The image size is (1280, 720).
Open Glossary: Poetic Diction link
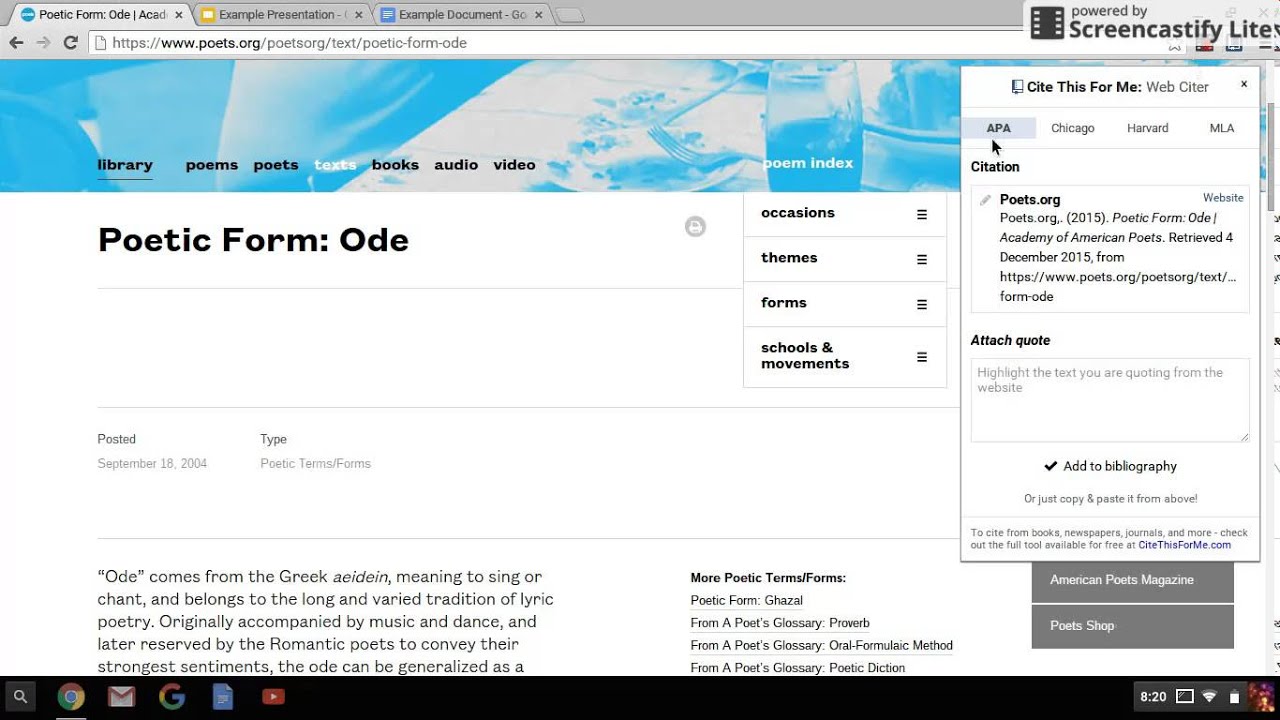(x=797, y=668)
